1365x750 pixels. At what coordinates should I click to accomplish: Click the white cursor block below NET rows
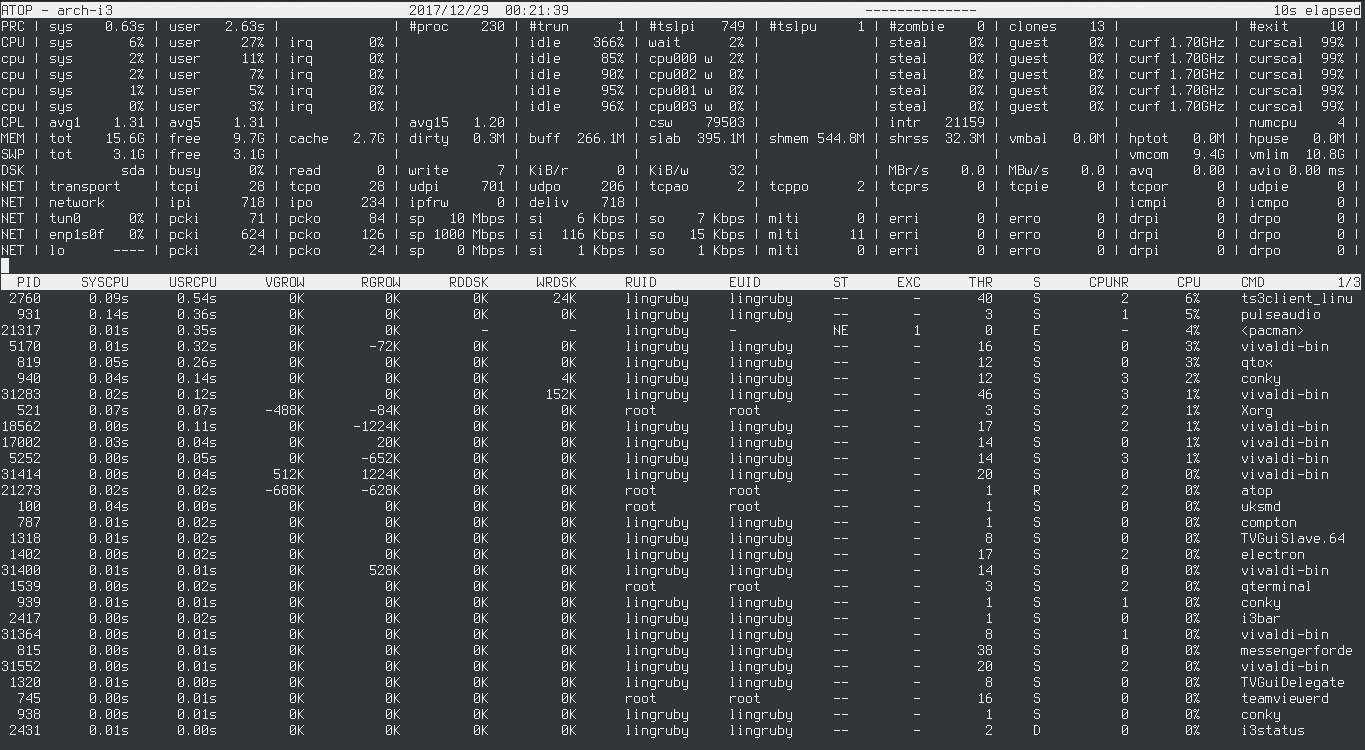point(5,266)
